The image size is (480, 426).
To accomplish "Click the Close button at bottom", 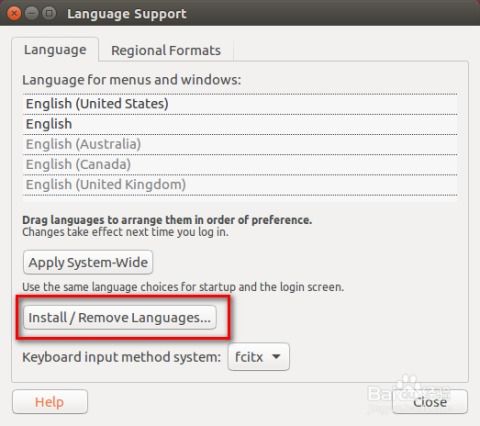I will click(x=430, y=402).
